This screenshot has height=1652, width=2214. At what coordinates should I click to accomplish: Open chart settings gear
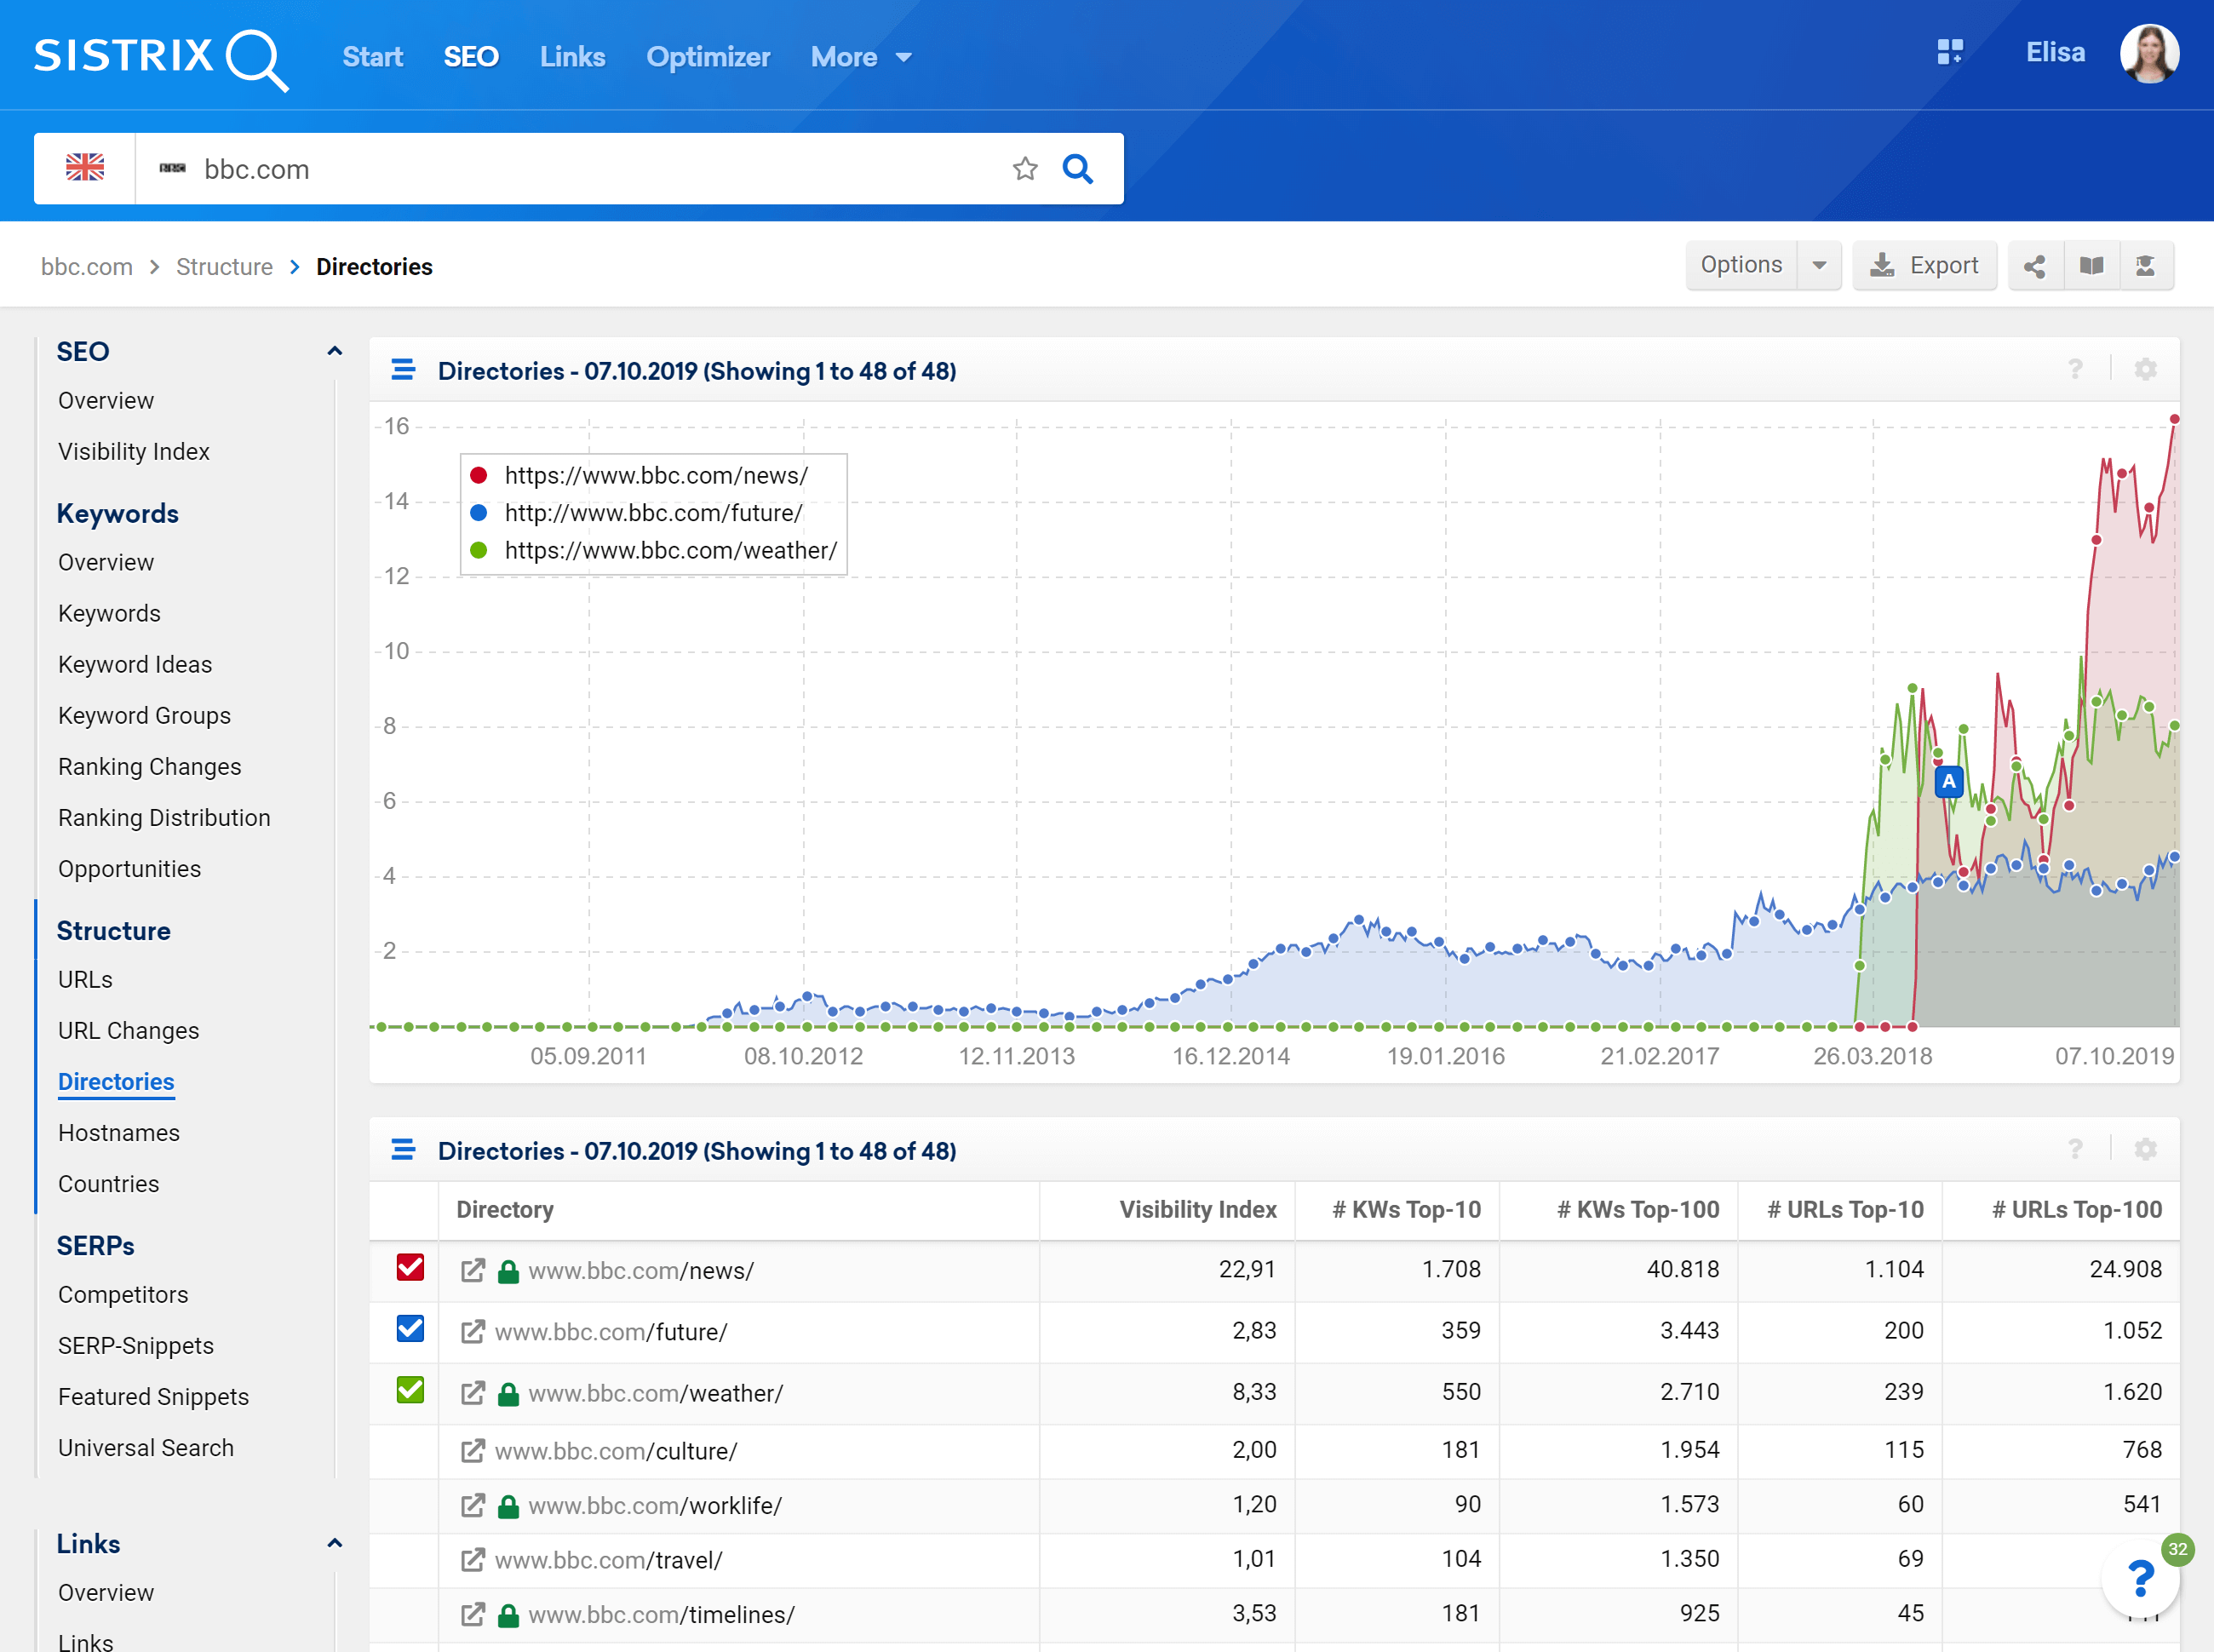2145,370
